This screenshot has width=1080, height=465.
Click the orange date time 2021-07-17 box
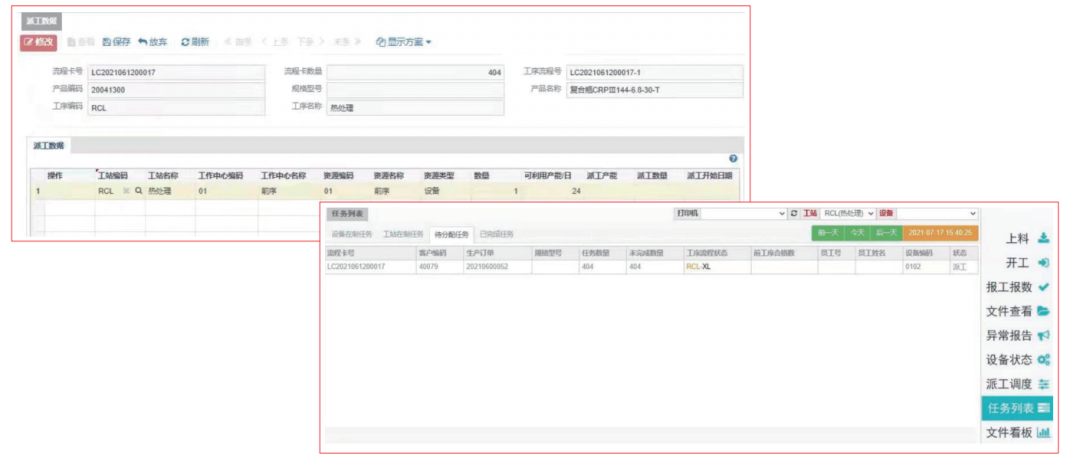940,233
